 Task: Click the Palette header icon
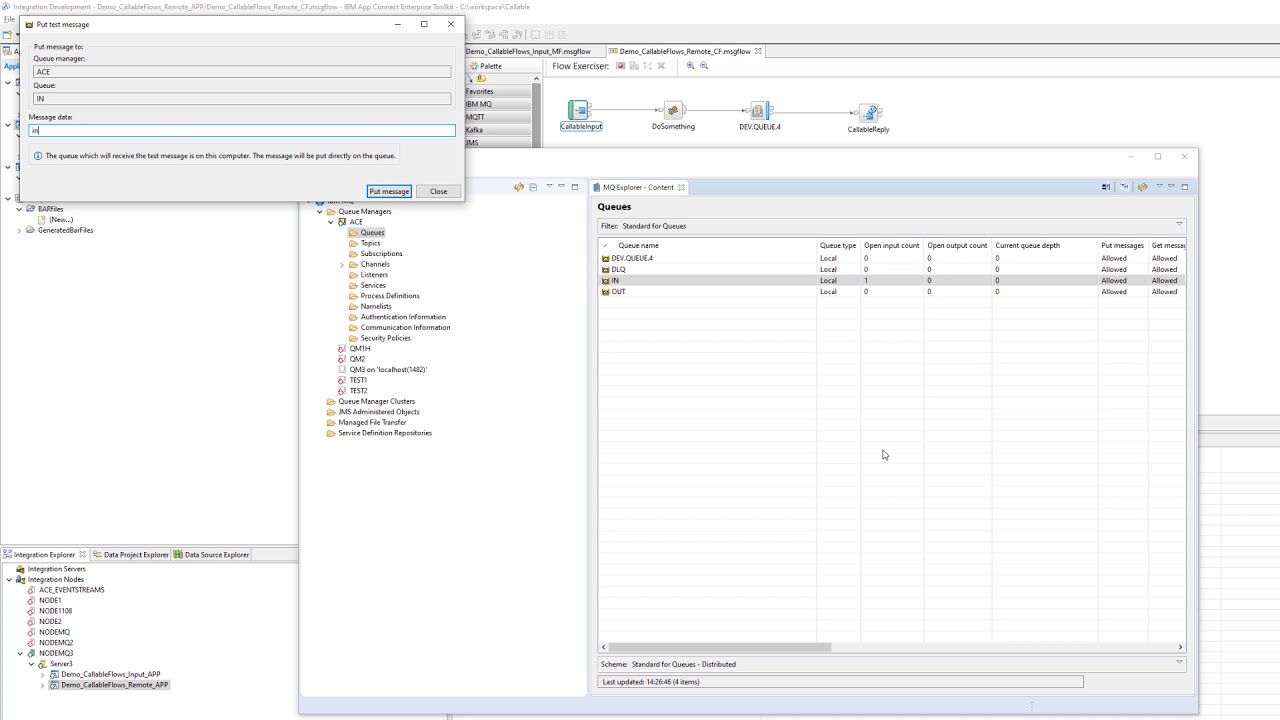473,66
